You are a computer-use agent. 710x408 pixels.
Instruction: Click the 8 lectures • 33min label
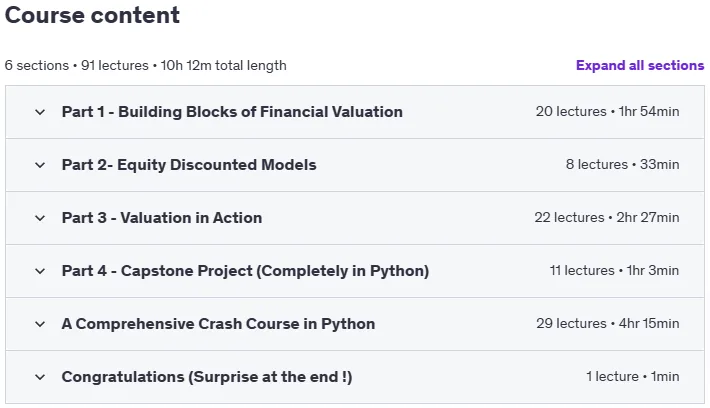[622, 164]
